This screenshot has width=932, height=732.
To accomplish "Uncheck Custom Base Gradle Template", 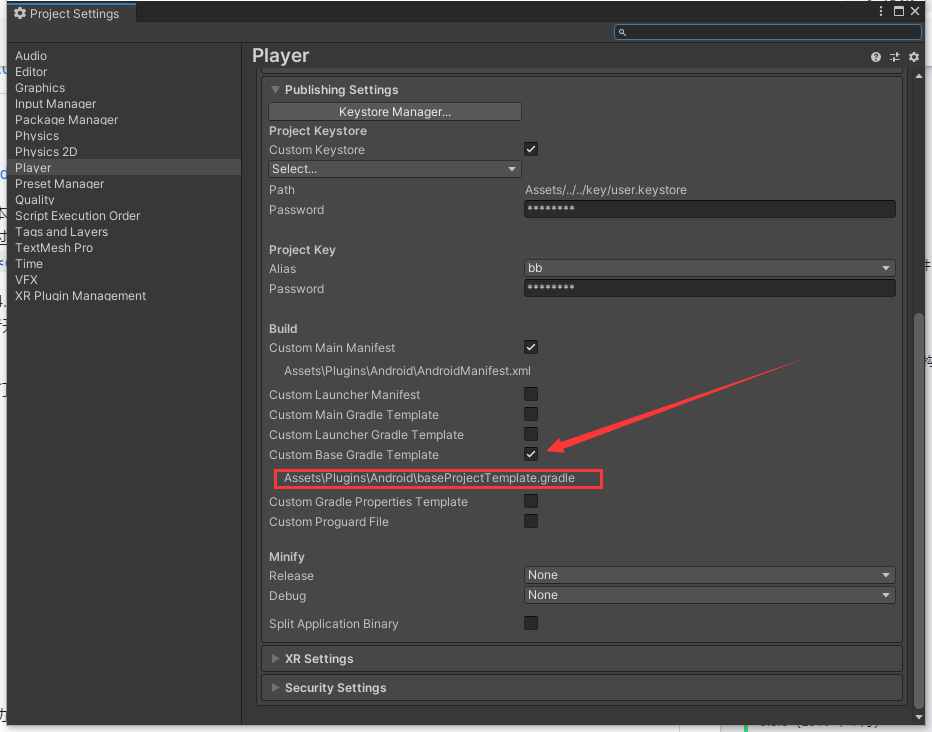I will (x=531, y=455).
